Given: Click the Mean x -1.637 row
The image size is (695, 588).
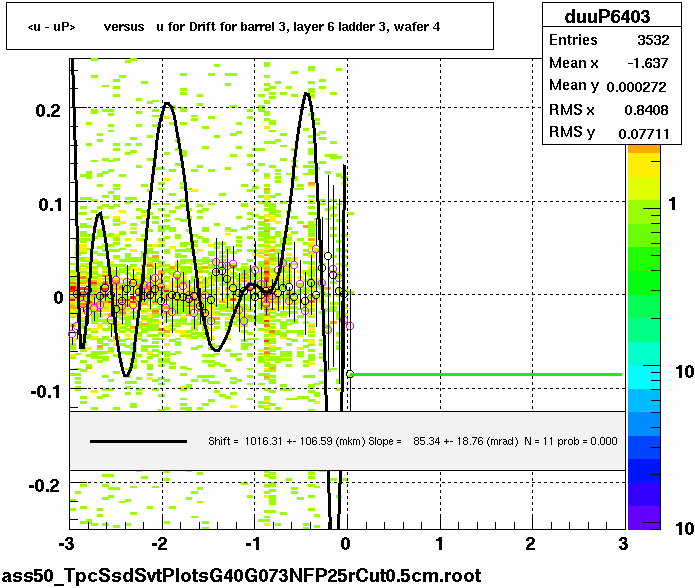Looking at the screenshot, I should click(x=609, y=63).
